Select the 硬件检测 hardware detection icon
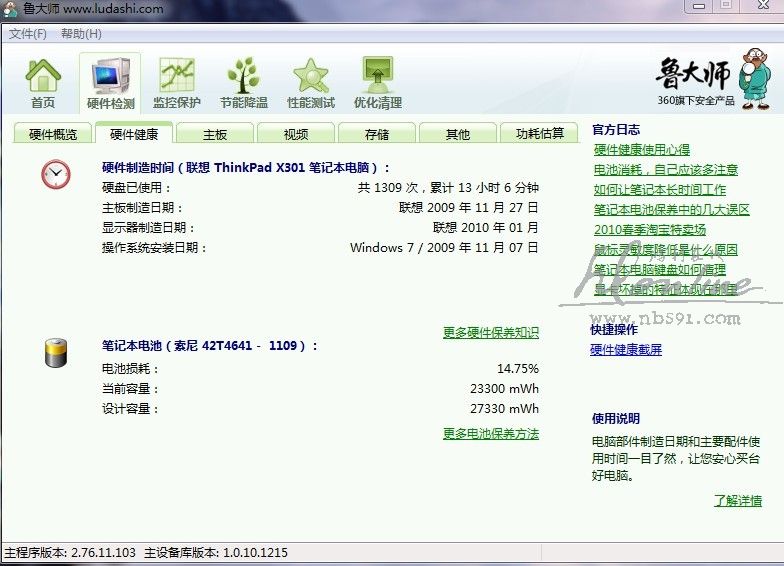This screenshot has width=784, height=566. coord(110,83)
